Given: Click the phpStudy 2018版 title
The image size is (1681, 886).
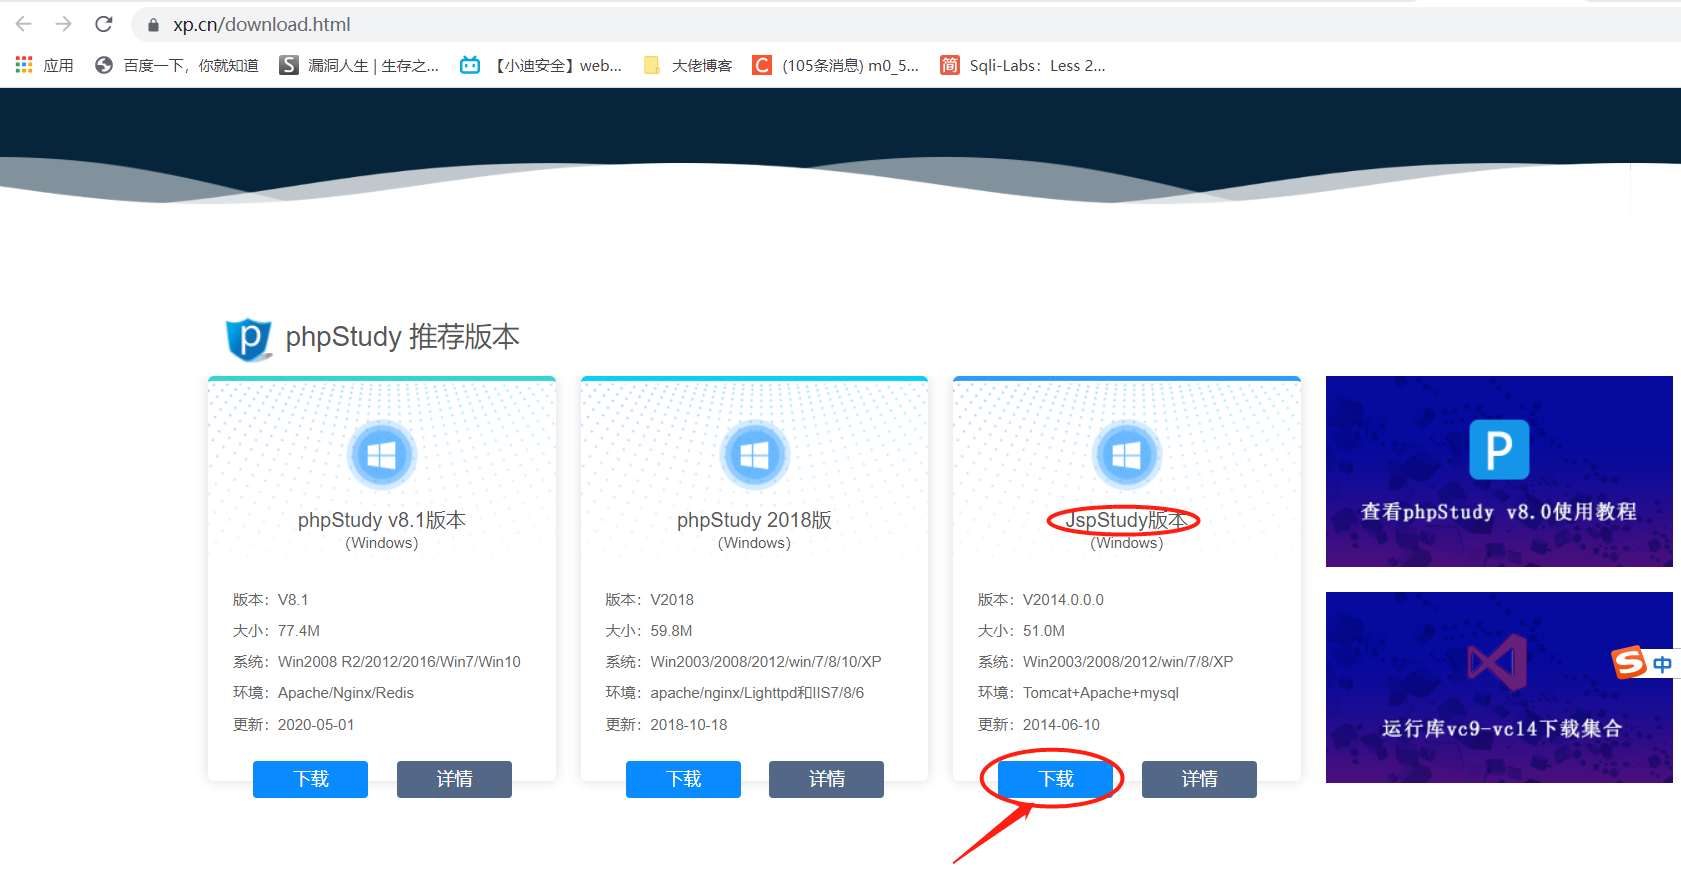Looking at the screenshot, I should point(754,520).
